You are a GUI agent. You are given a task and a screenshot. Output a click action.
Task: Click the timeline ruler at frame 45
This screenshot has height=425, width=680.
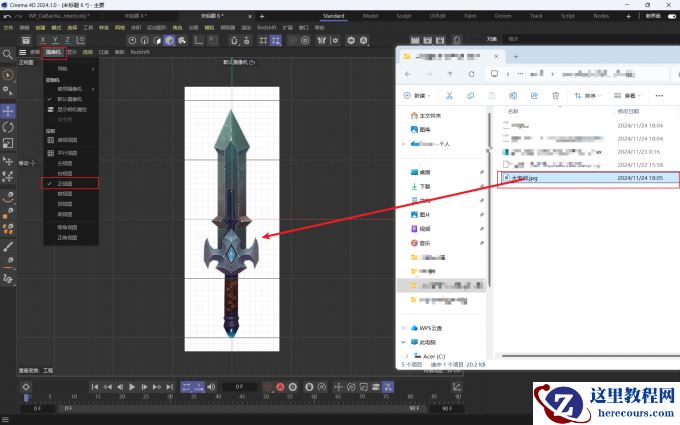(242, 396)
